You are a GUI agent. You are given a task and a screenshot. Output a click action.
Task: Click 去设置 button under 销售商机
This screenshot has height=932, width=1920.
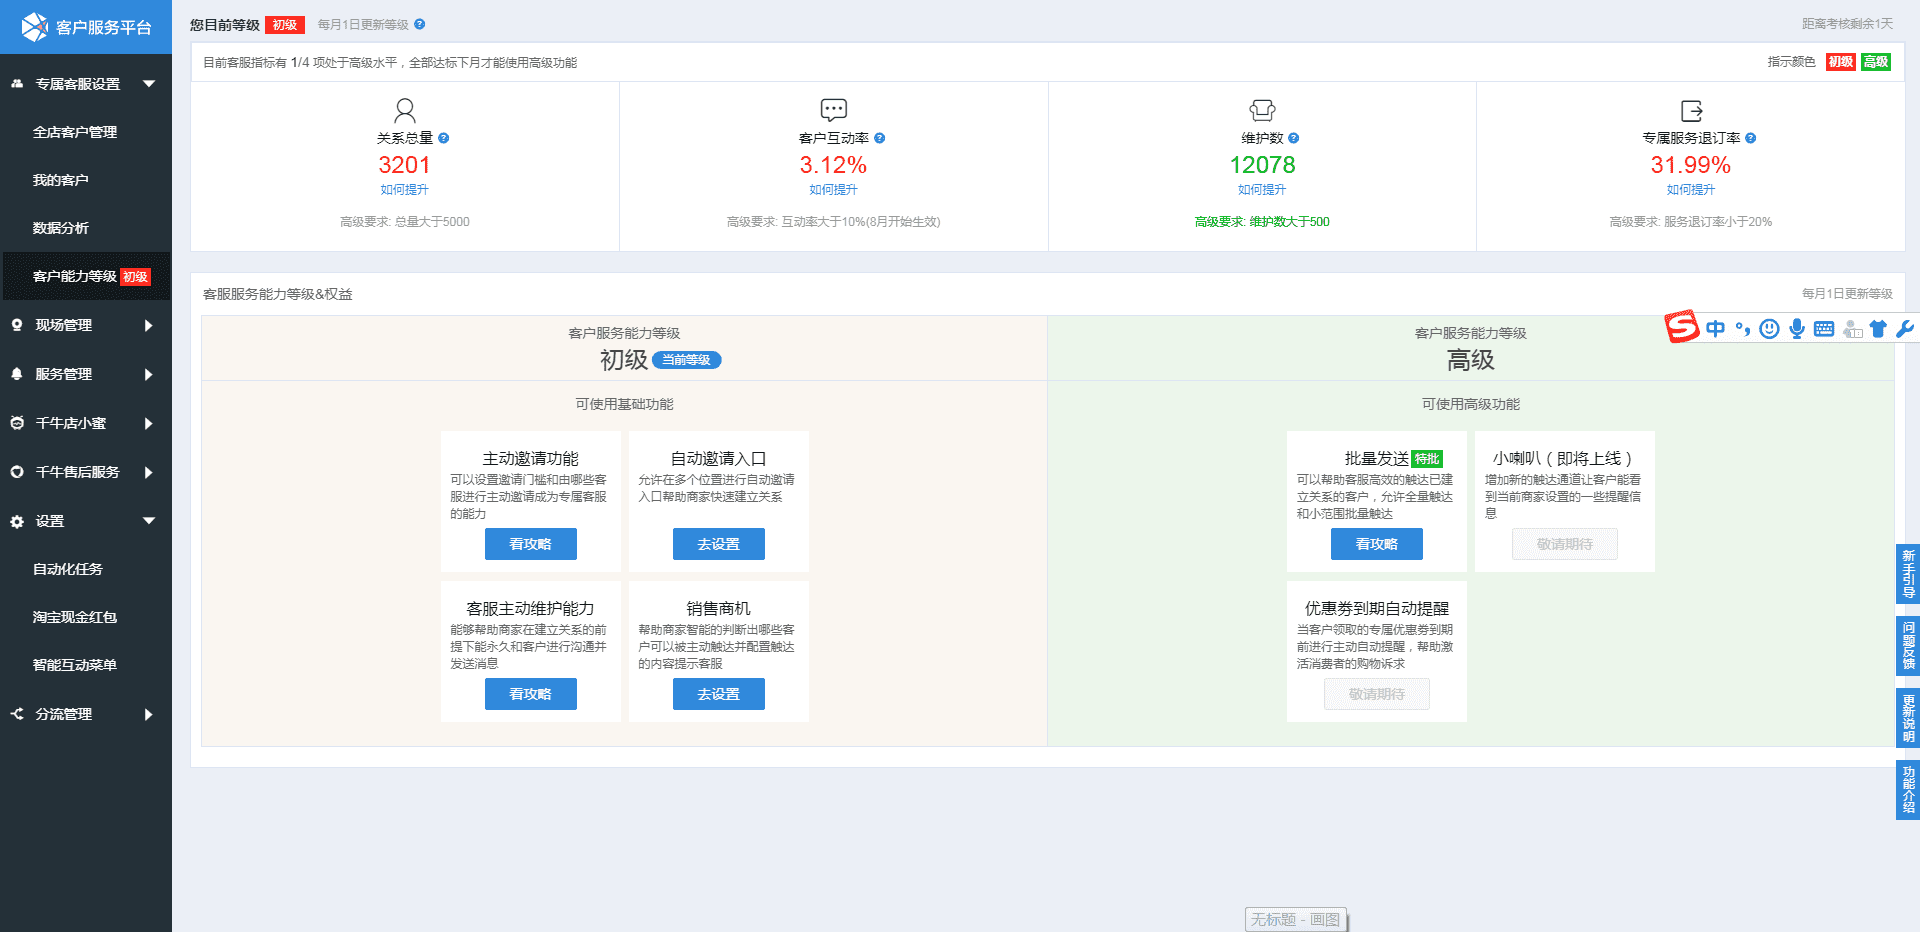[718, 694]
